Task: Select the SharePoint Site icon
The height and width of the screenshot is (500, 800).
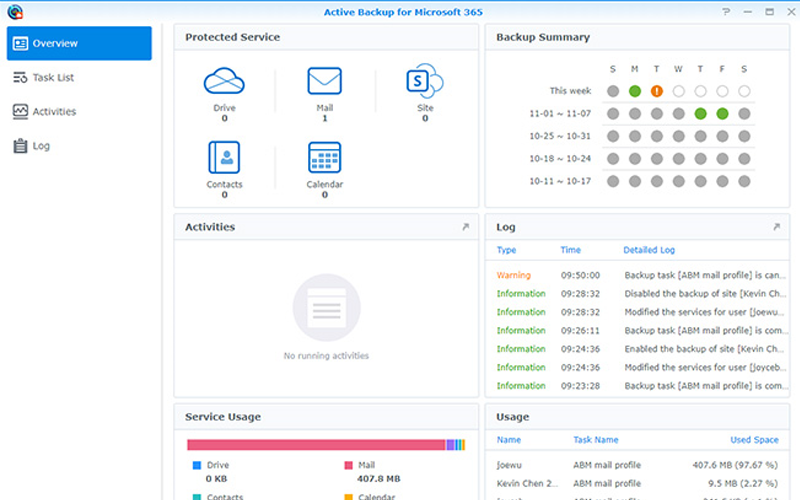Action: click(424, 81)
